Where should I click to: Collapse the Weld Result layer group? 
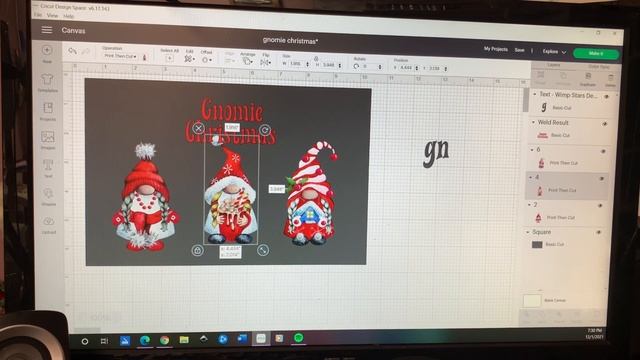[x=533, y=122]
